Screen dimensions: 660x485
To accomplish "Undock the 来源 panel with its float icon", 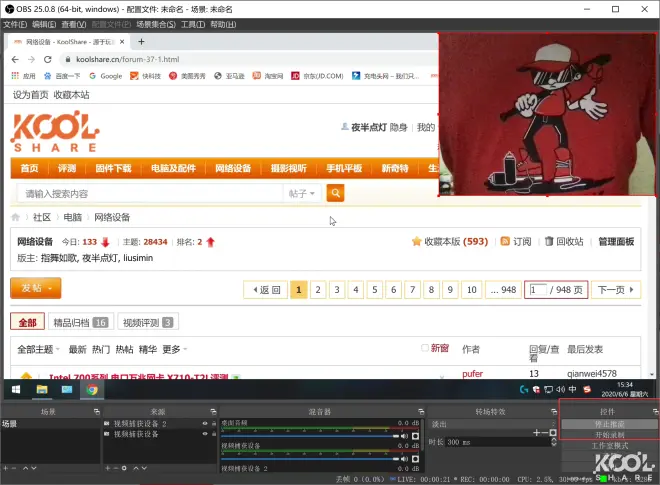I will (x=213, y=411).
